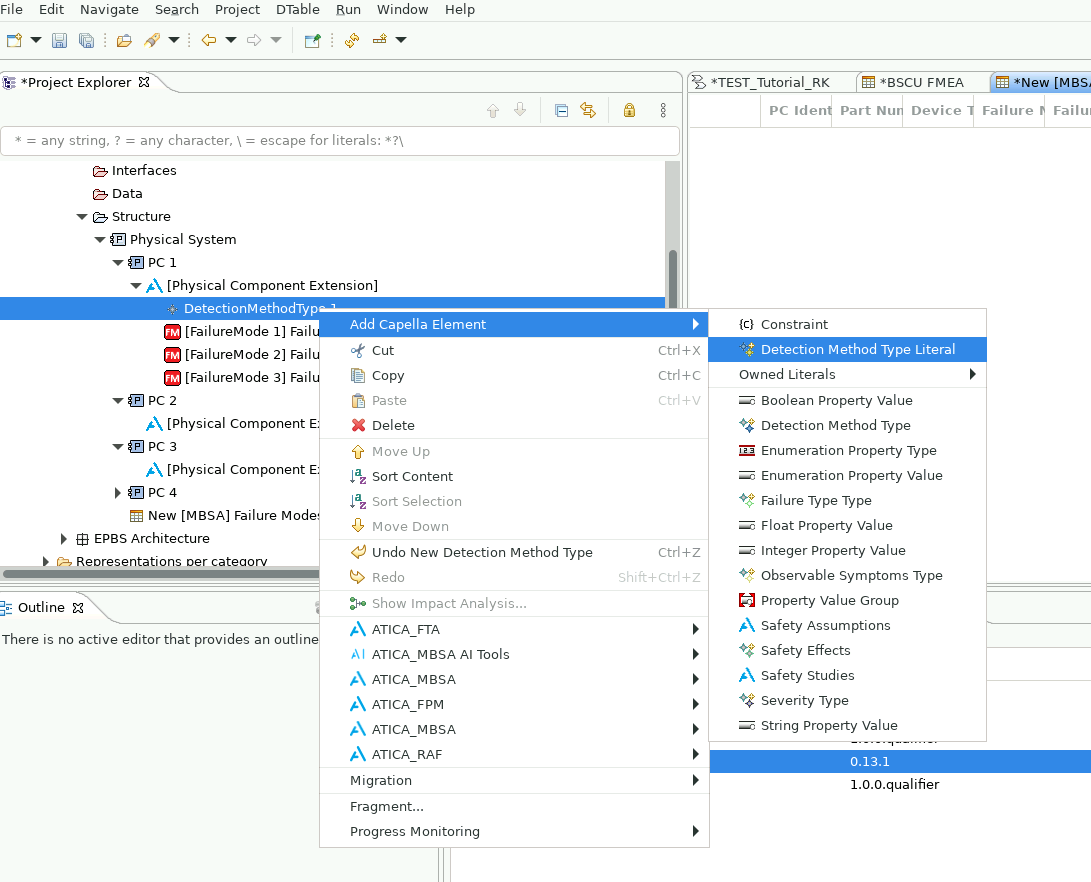
Task: Open the Migration submenu
Action: (513, 780)
